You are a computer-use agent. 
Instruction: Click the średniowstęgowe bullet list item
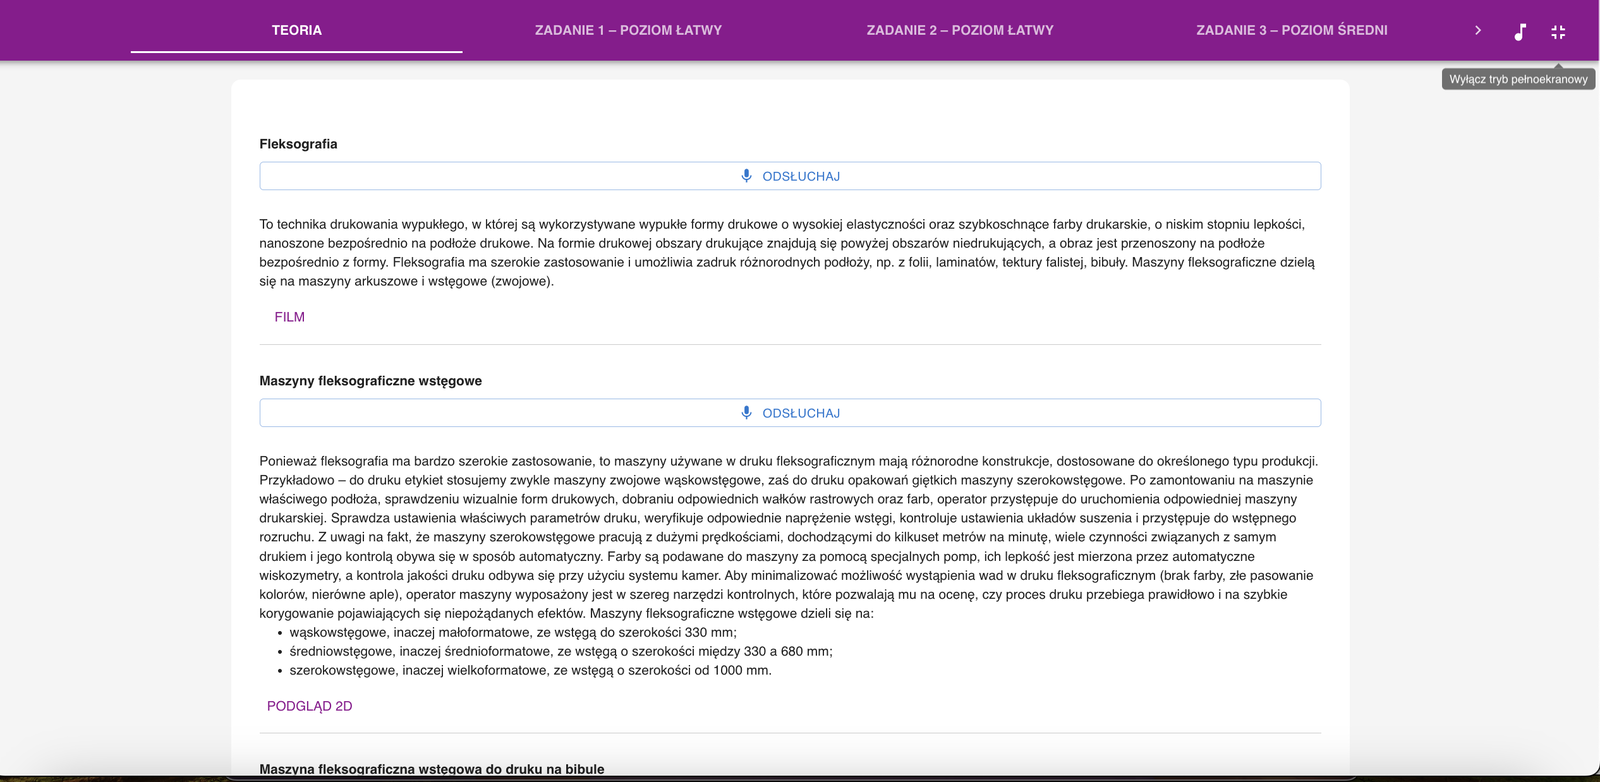560,651
